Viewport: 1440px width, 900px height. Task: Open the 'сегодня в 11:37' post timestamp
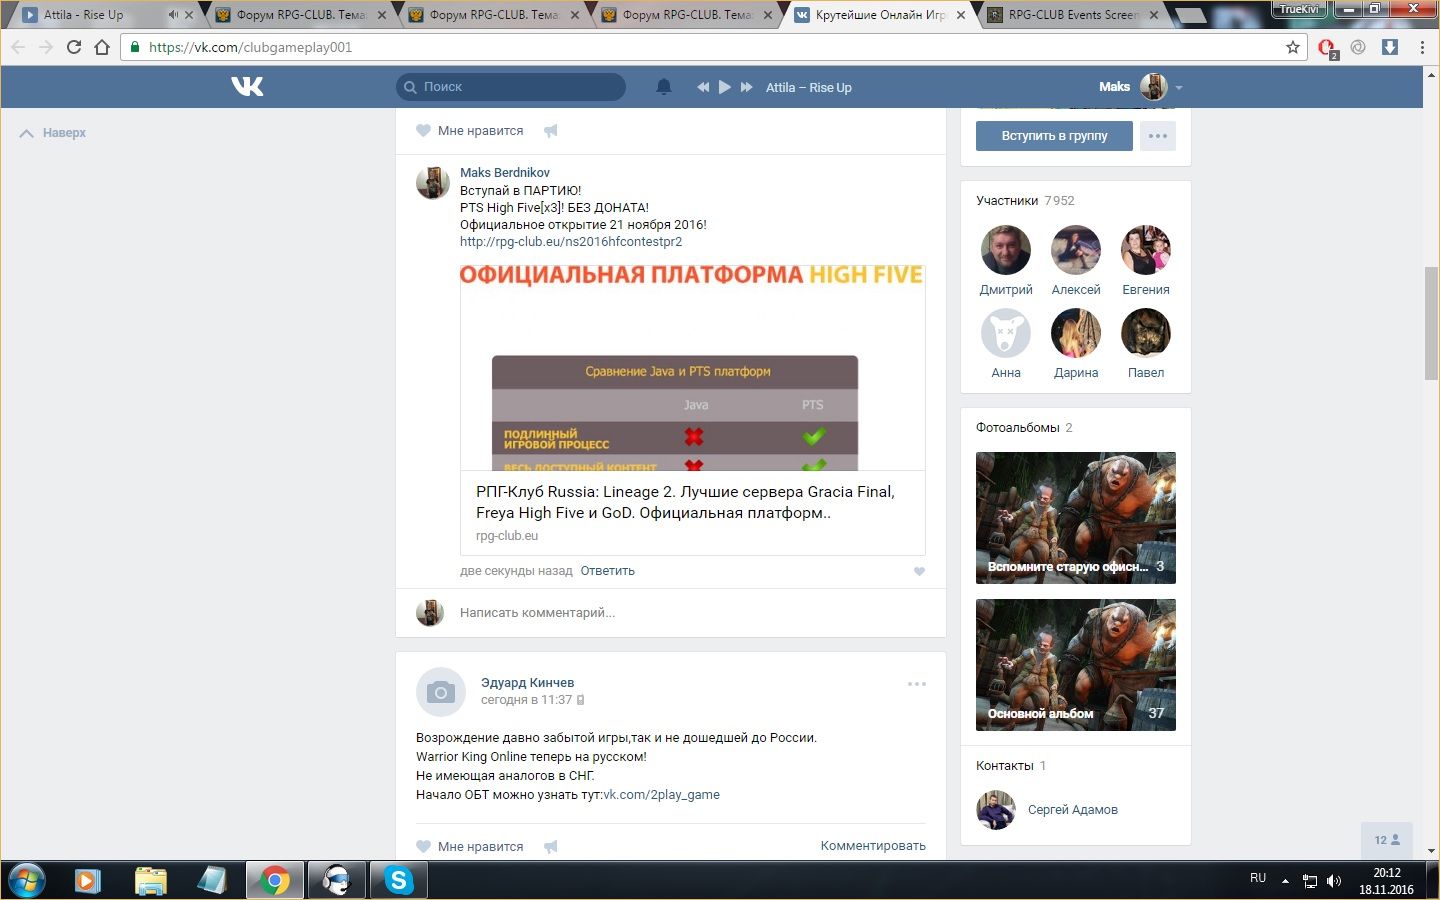[526, 700]
